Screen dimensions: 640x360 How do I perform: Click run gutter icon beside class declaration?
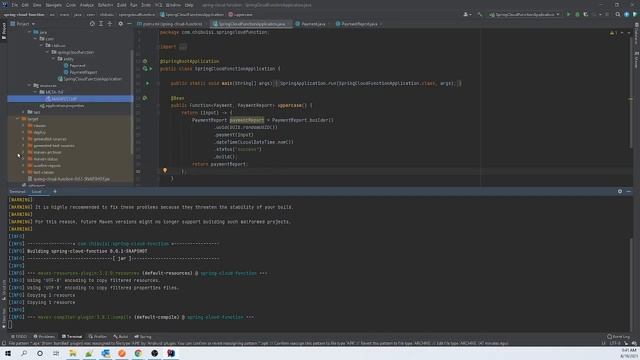[151, 69]
